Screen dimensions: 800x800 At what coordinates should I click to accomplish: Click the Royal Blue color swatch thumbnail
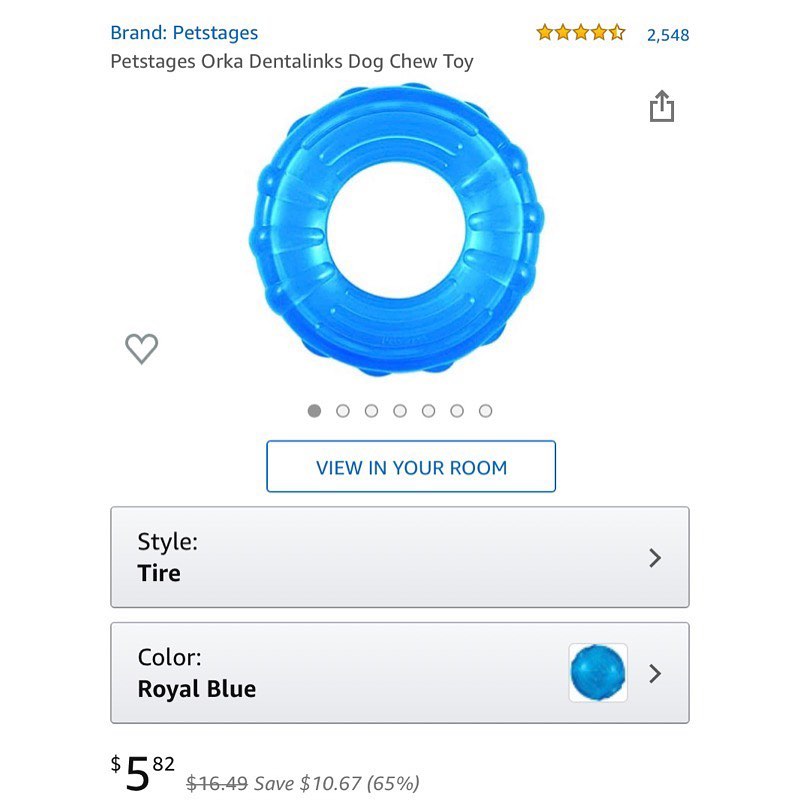pos(598,672)
